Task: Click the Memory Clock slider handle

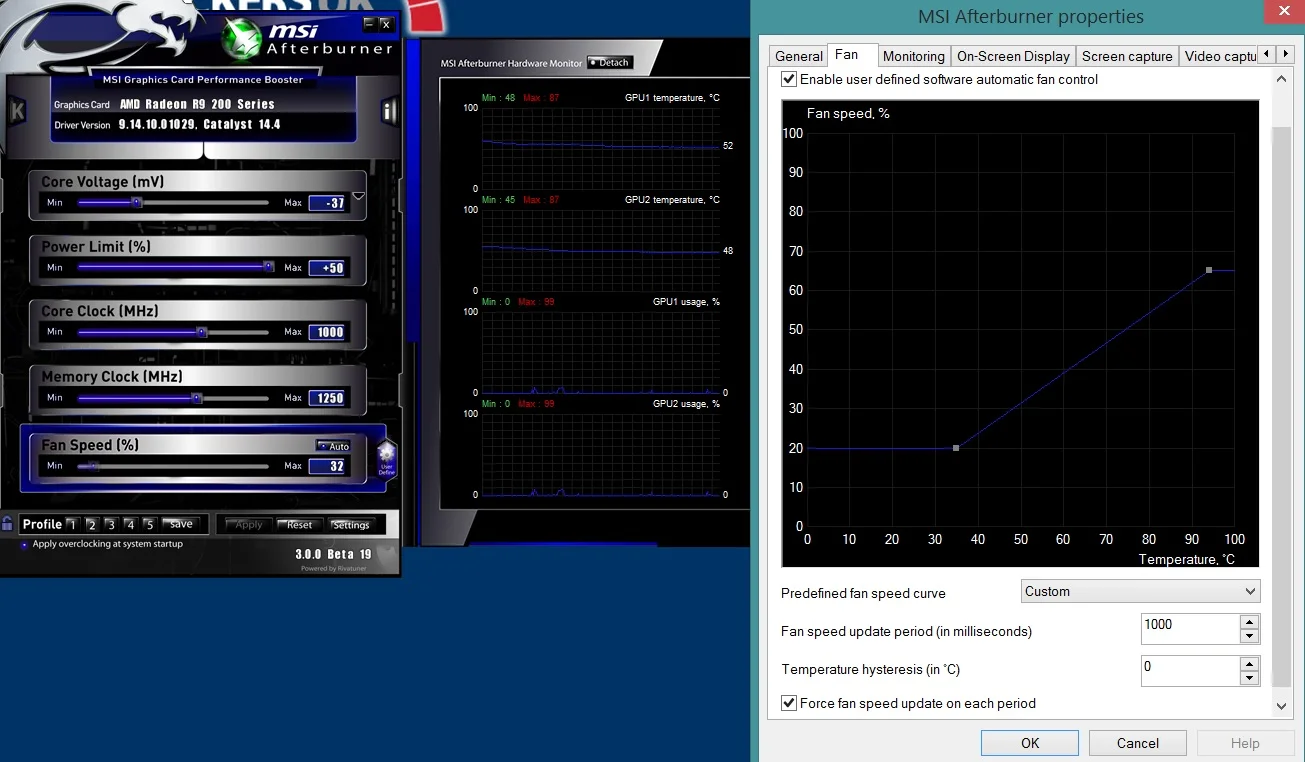Action: [196, 397]
